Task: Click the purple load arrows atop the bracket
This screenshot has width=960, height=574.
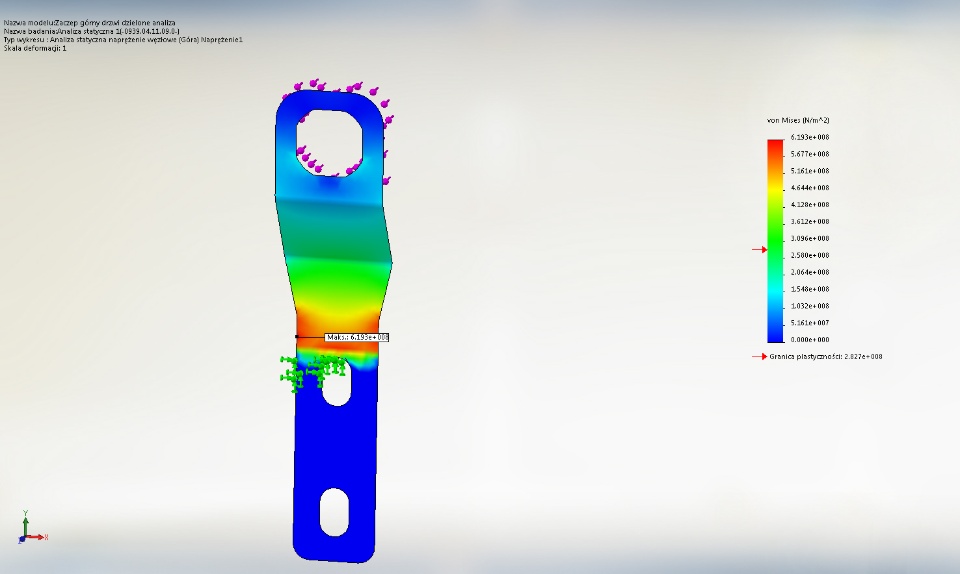Action: coord(337,88)
